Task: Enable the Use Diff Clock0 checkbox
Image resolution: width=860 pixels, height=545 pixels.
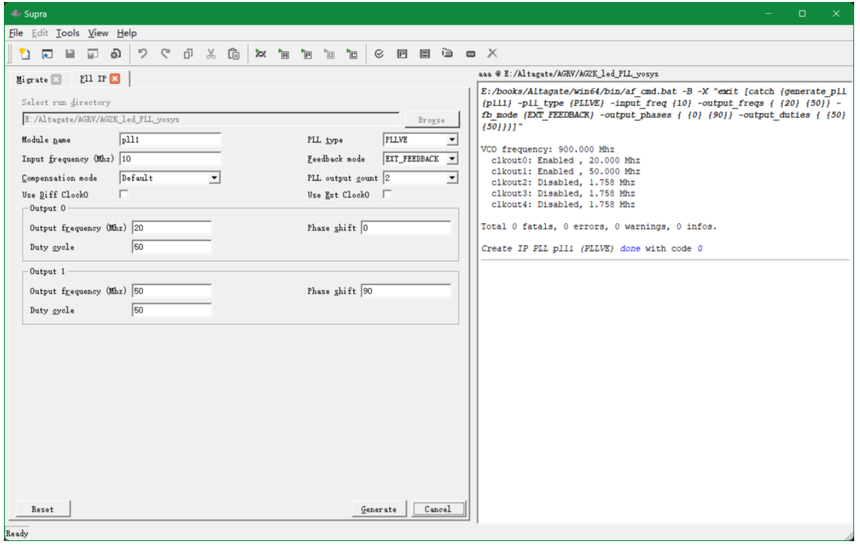Action: pos(123,194)
